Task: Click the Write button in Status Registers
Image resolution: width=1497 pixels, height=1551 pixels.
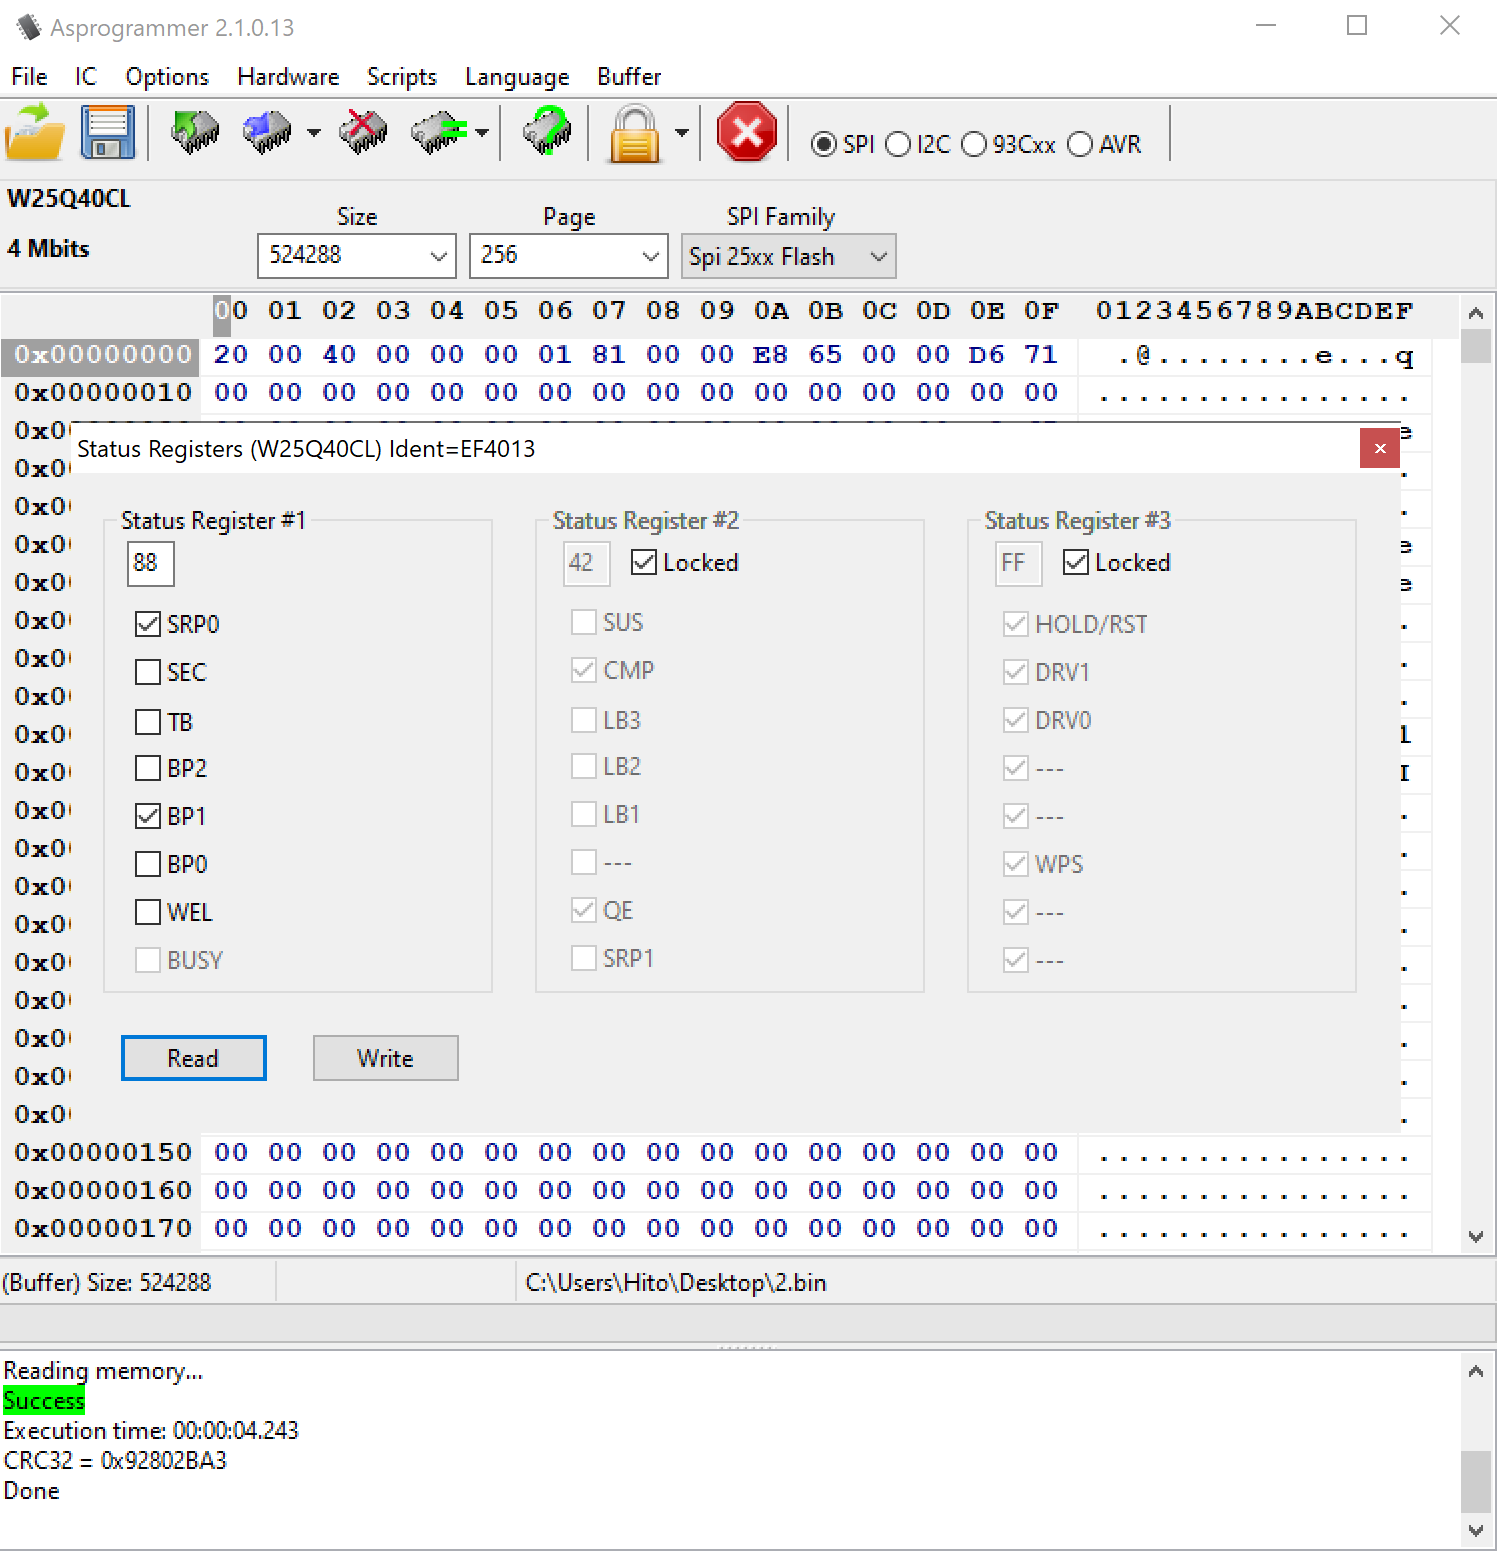Action: tap(385, 1058)
